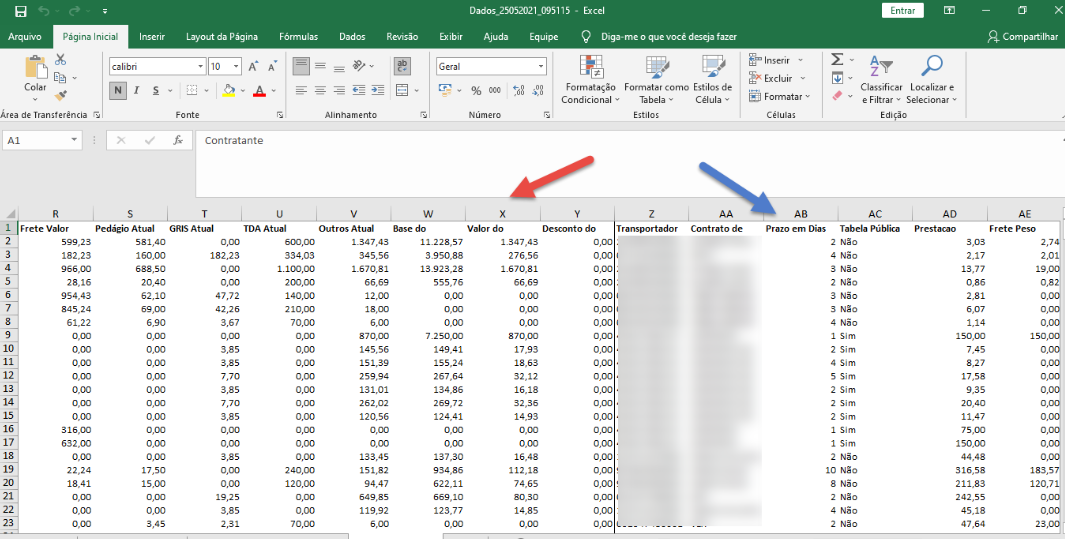Select column AB header
Screen dimensions: 1065x539
800,213
